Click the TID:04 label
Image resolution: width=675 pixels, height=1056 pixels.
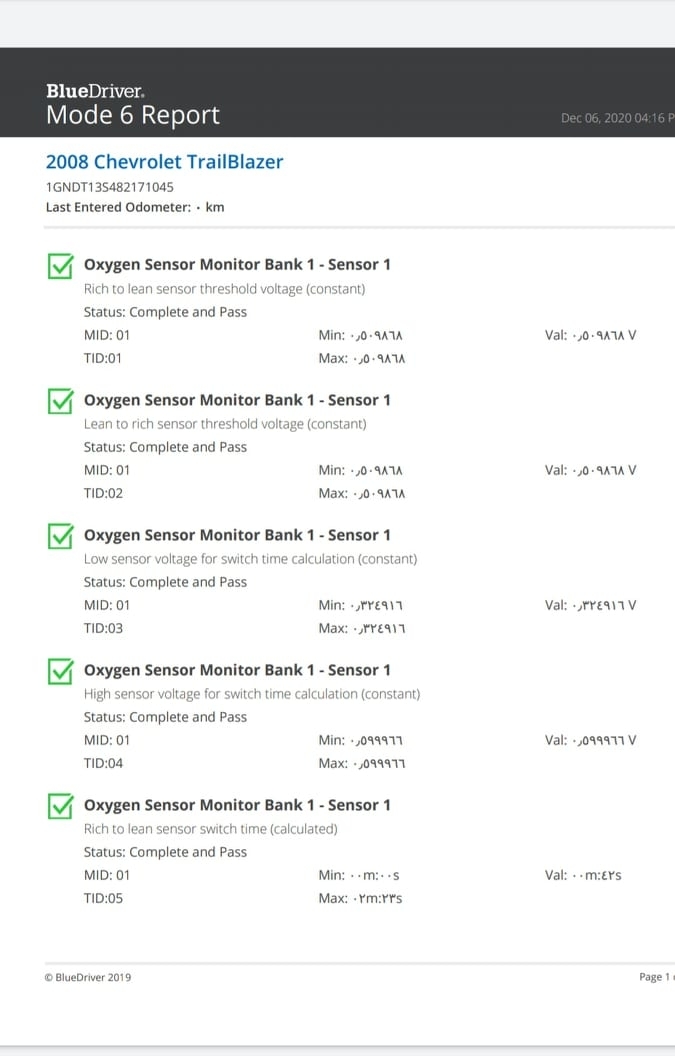(103, 763)
